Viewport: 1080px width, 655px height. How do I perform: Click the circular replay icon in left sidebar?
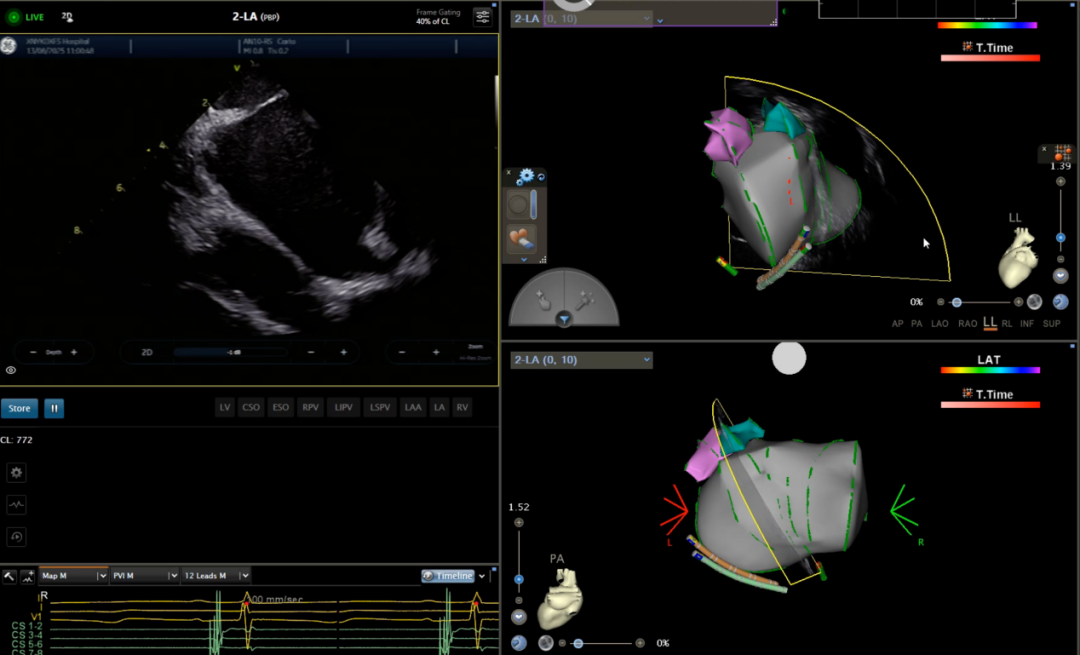point(16,537)
